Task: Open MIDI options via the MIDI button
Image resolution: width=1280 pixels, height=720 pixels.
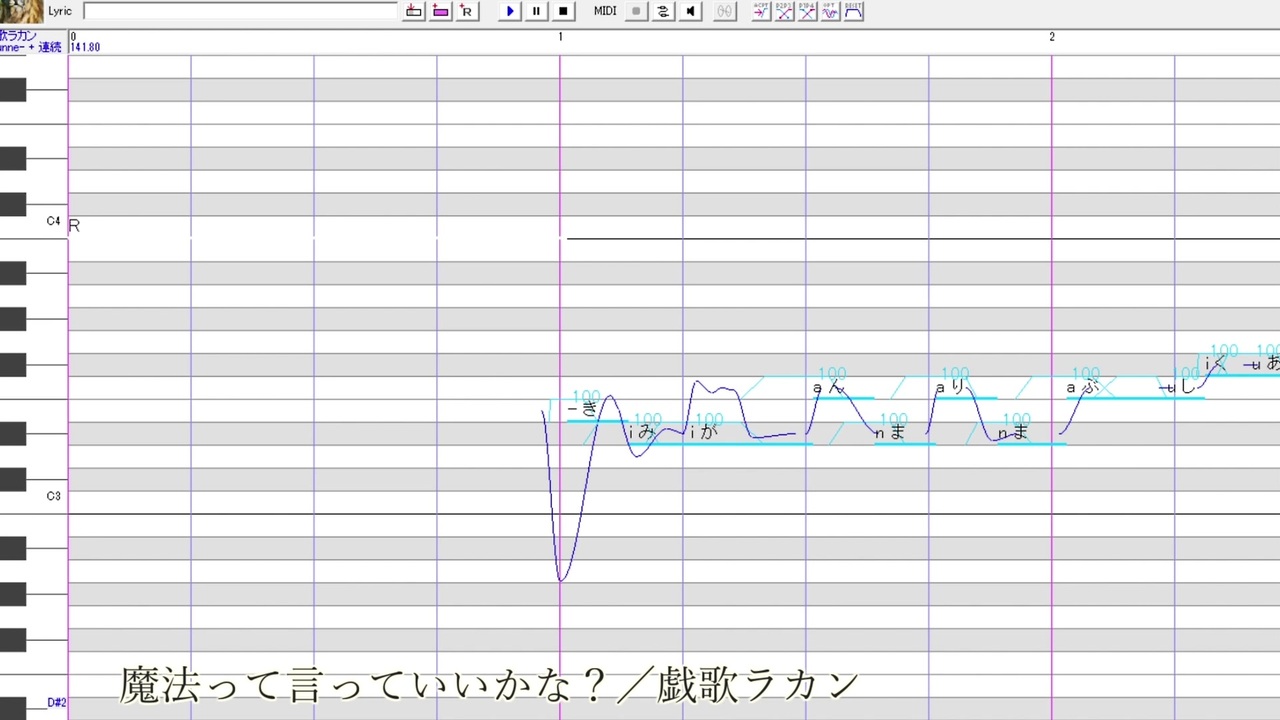Action: pos(604,11)
